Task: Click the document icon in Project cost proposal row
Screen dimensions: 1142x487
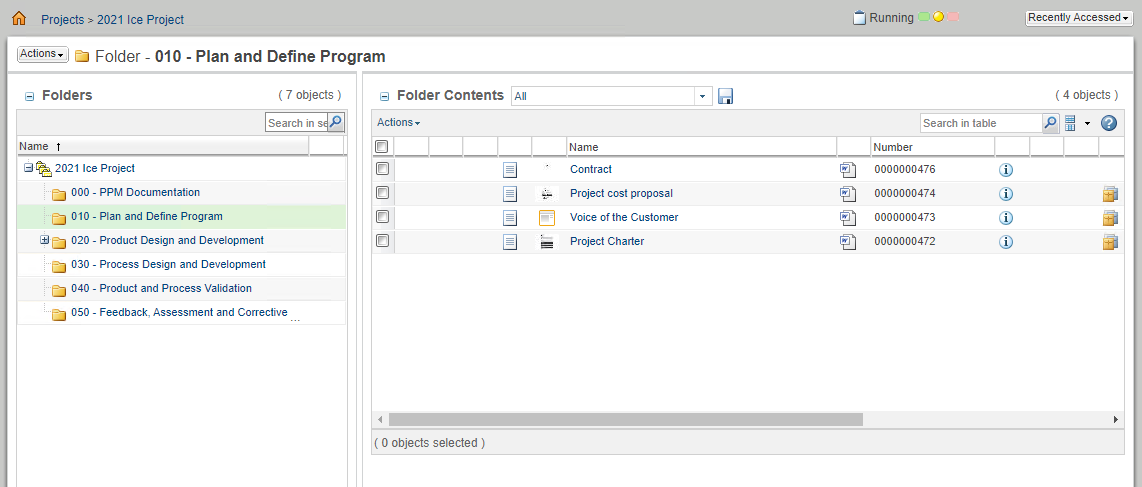Action: [x=510, y=194]
